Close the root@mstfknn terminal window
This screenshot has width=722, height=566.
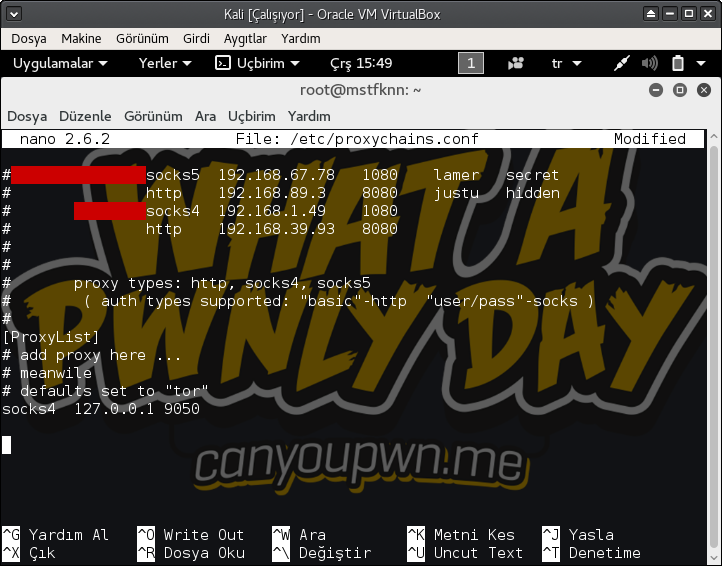coord(702,90)
